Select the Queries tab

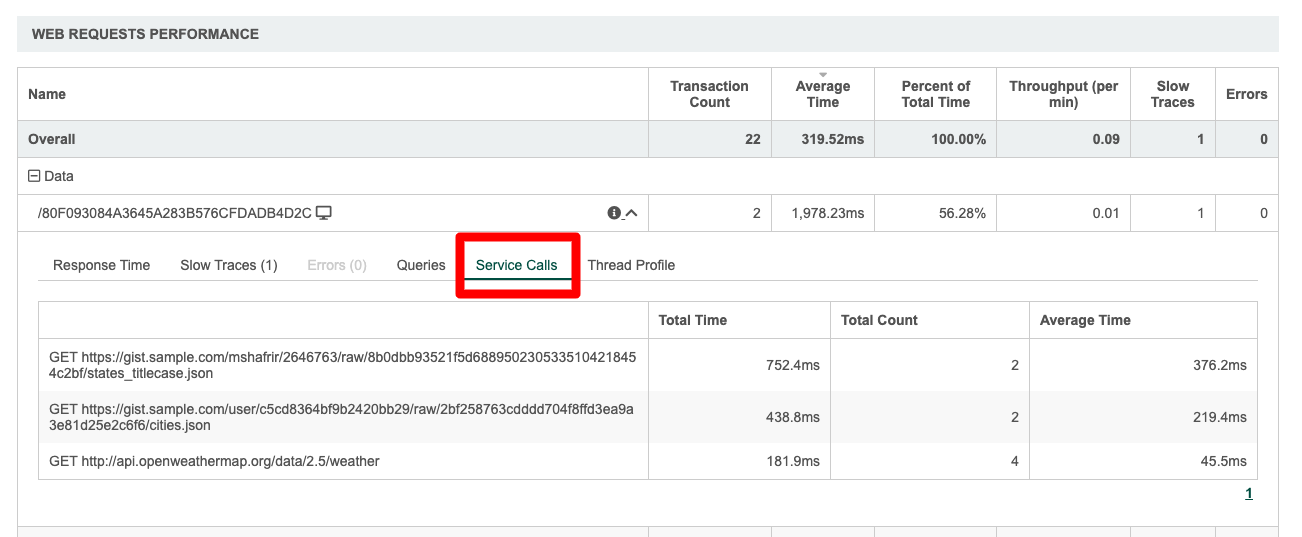click(x=420, y=265)
